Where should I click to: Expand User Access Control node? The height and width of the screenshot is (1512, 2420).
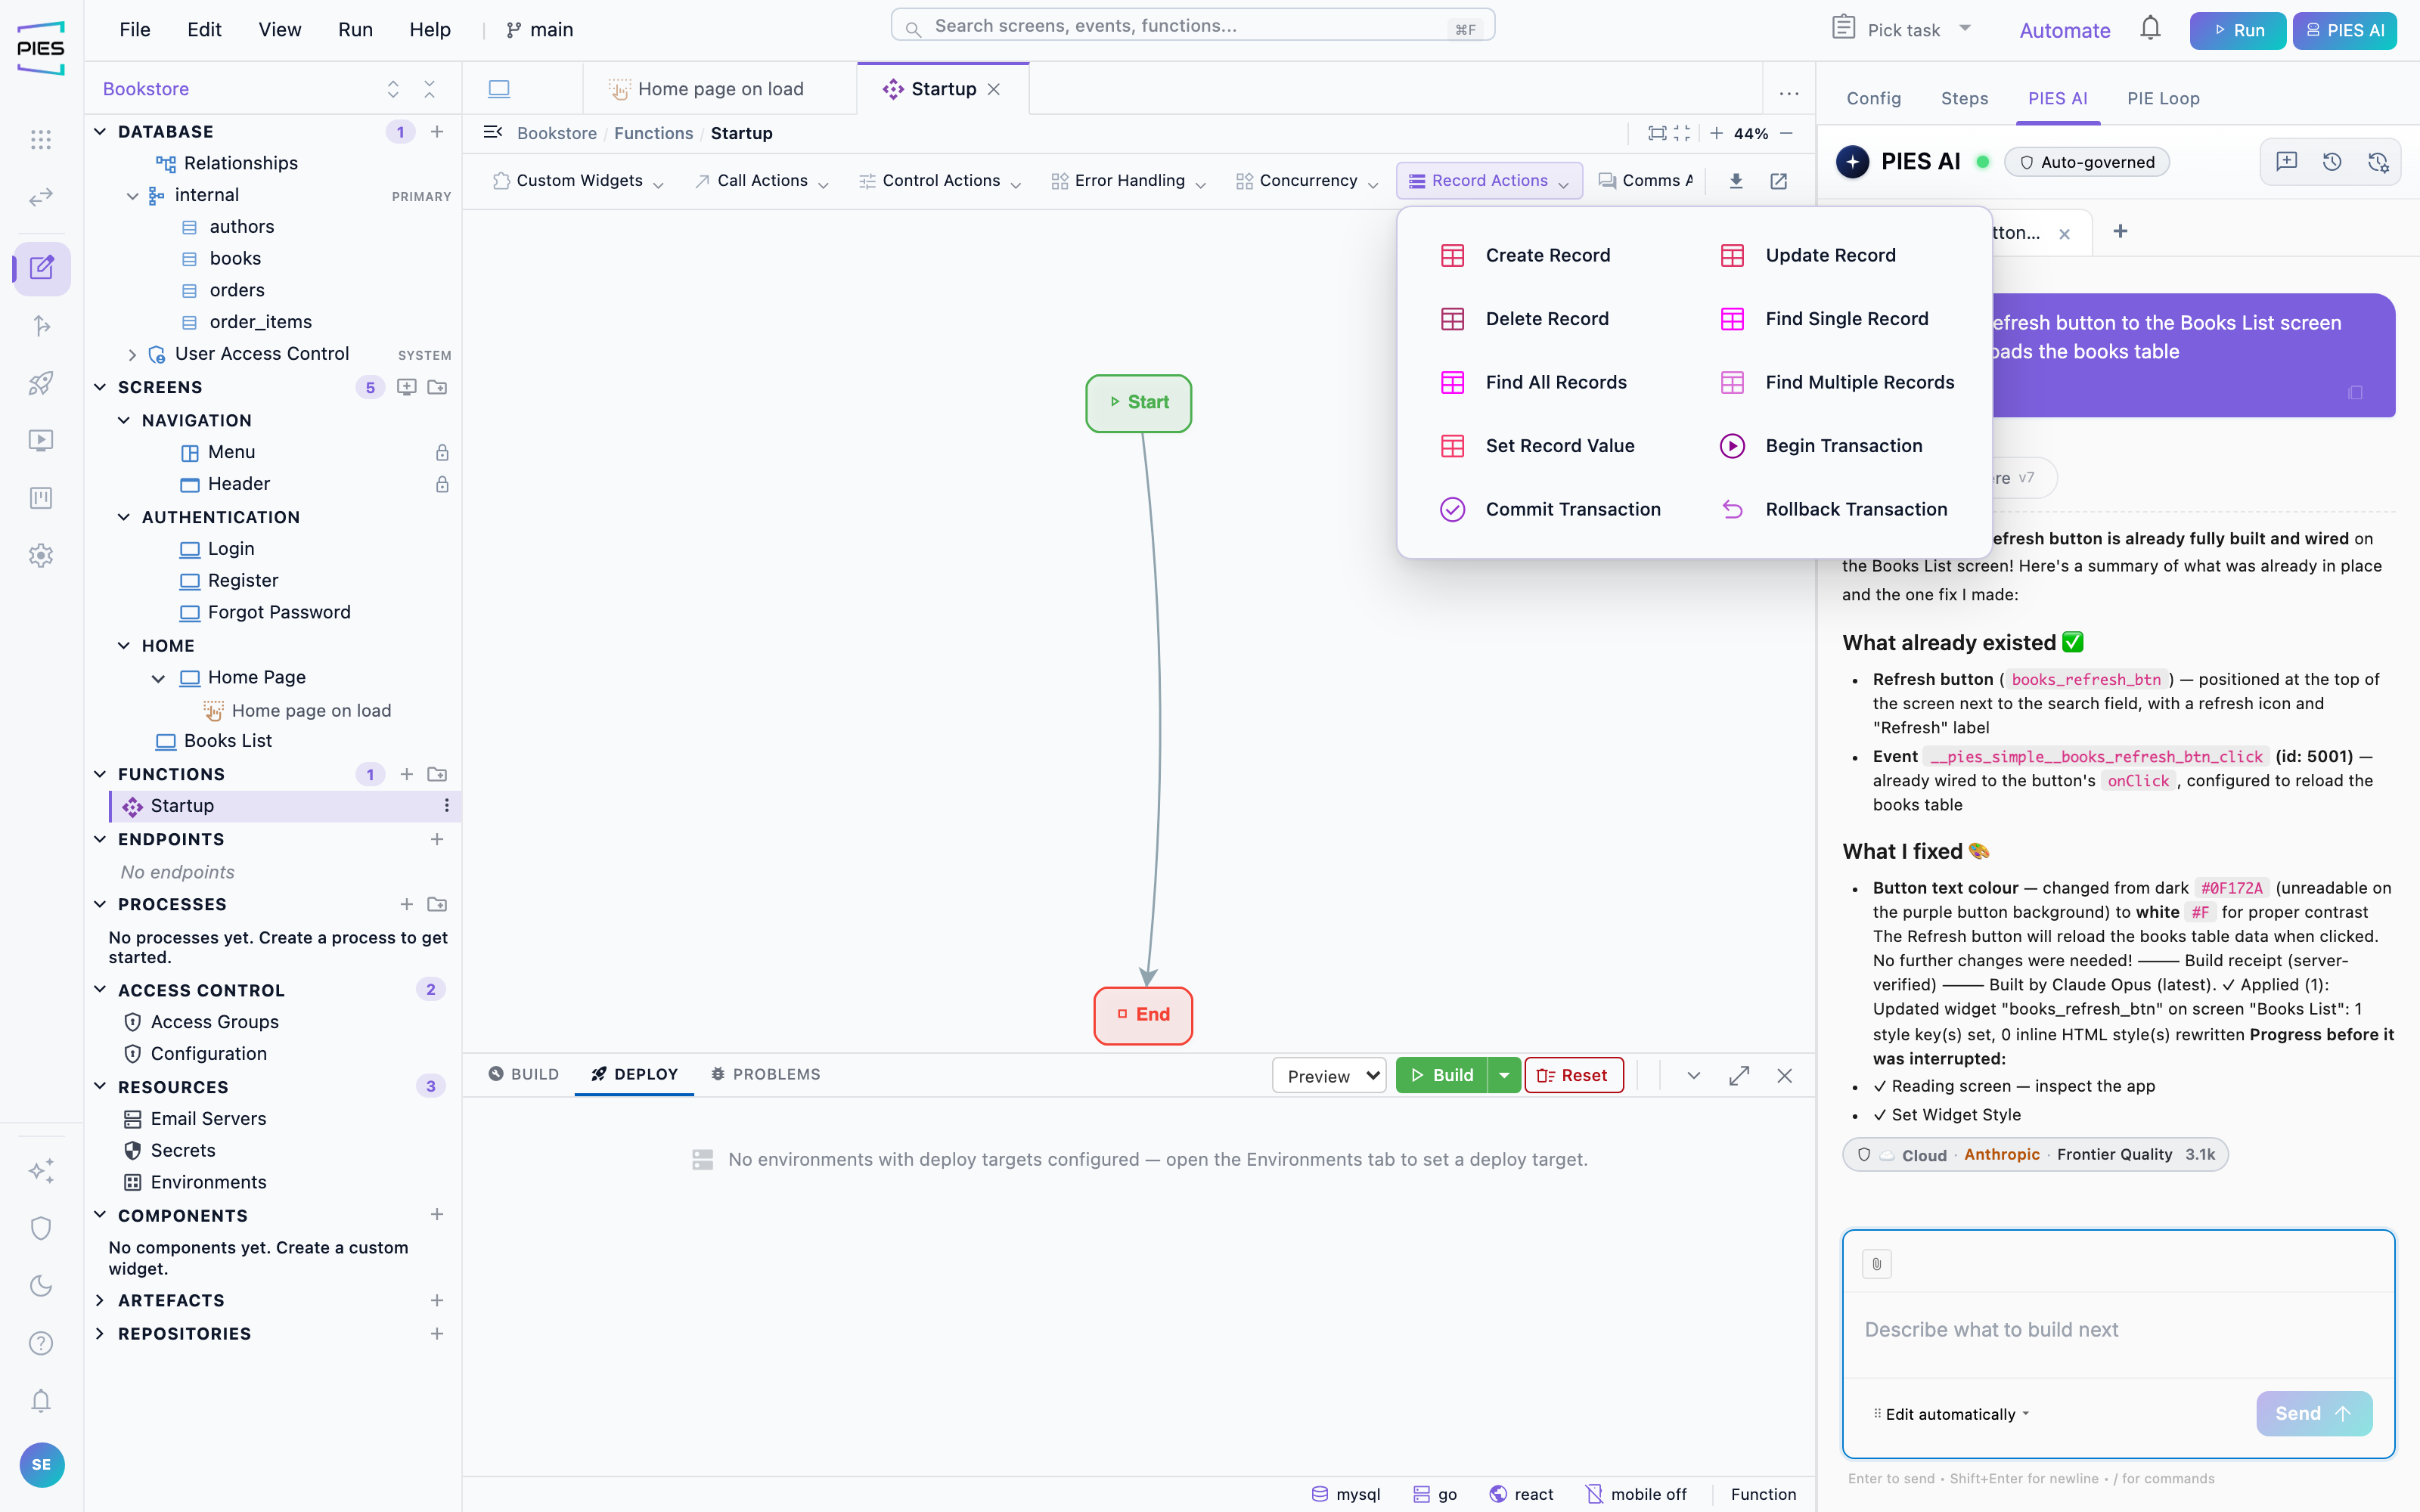pos(132,355)
